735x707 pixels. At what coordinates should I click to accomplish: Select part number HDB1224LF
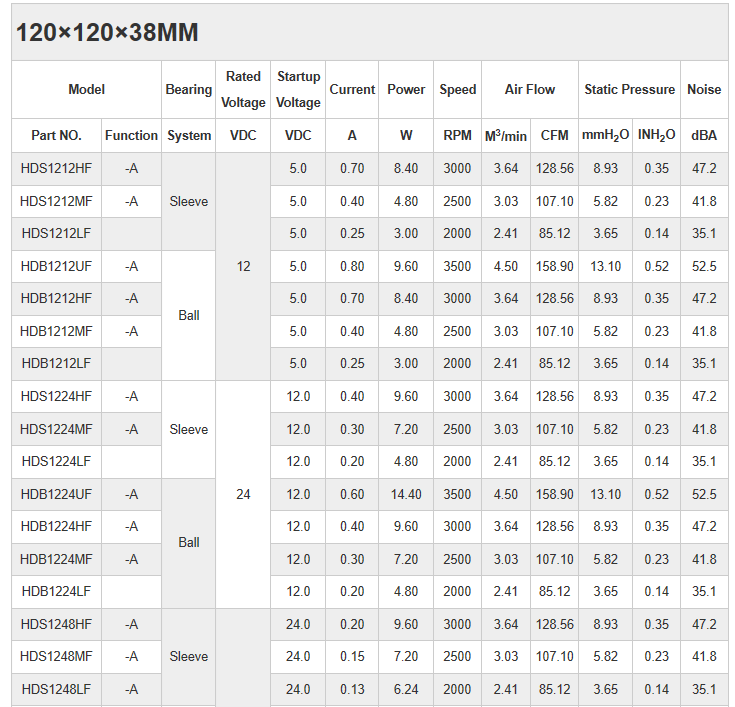(56, 592)
